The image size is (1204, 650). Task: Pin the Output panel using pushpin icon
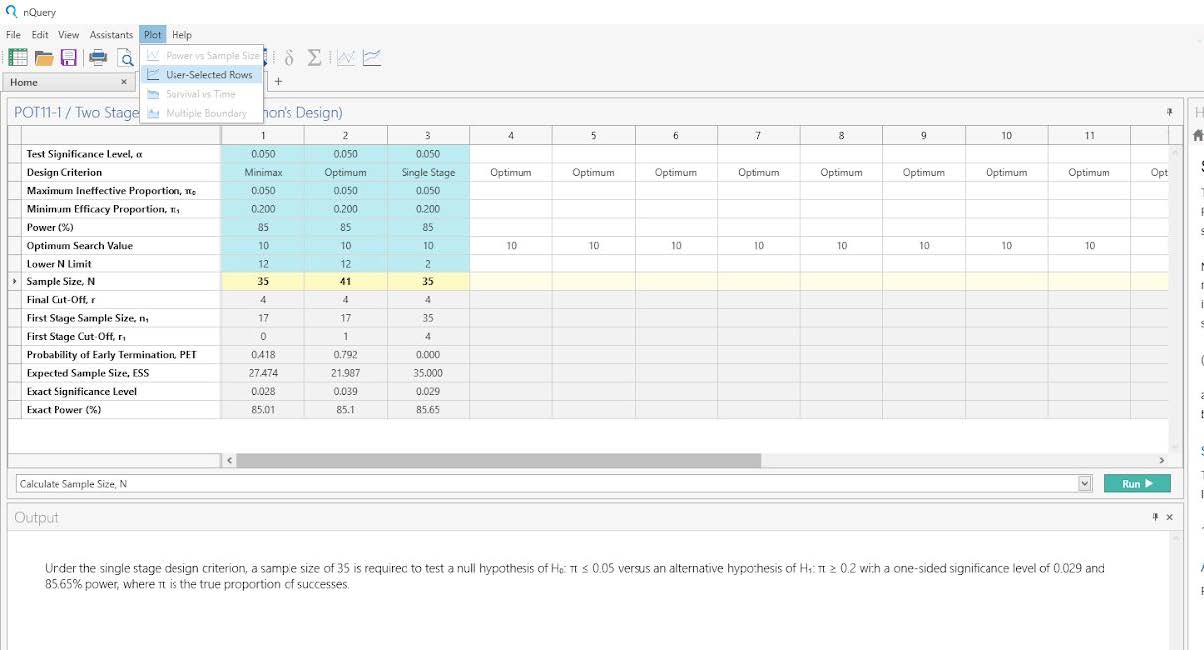click(1155, 517)
